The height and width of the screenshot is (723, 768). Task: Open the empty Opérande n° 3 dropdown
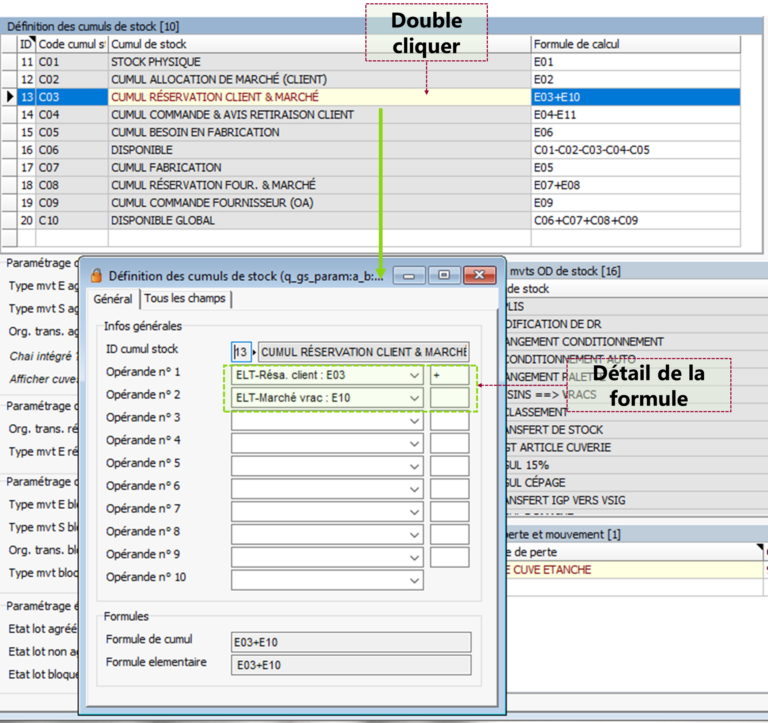[415, 421]
